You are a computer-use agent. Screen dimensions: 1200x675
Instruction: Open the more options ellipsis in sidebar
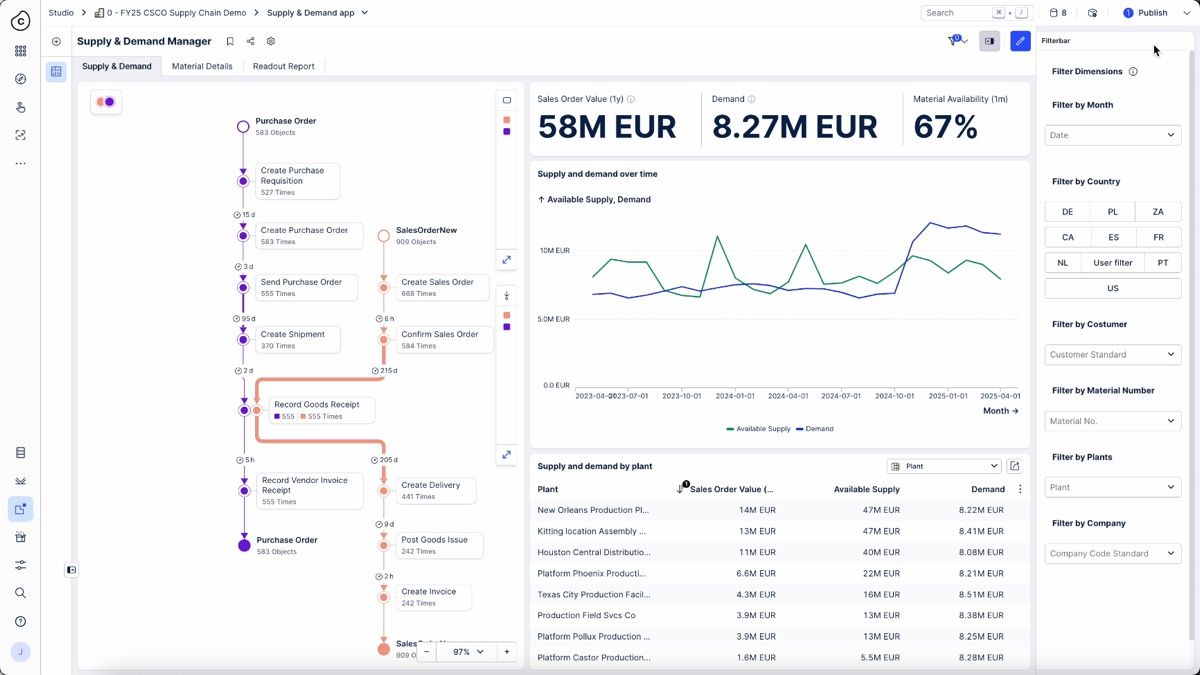[x=20, y=163]
